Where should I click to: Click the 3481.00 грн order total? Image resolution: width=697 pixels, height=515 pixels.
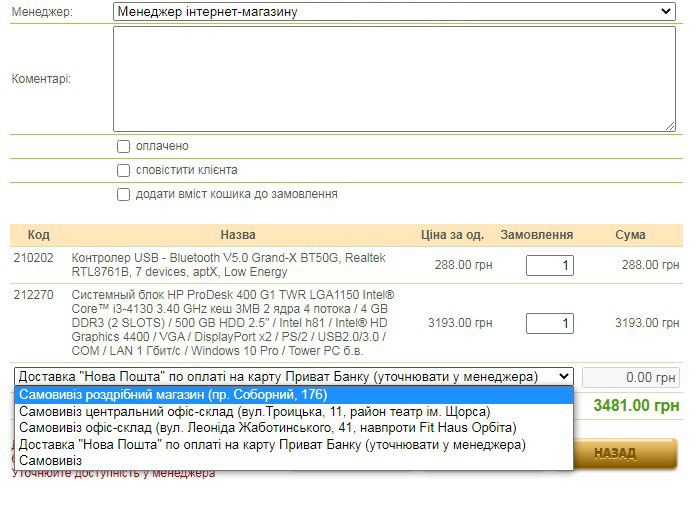pyautogui.click(x=636, y=406)
